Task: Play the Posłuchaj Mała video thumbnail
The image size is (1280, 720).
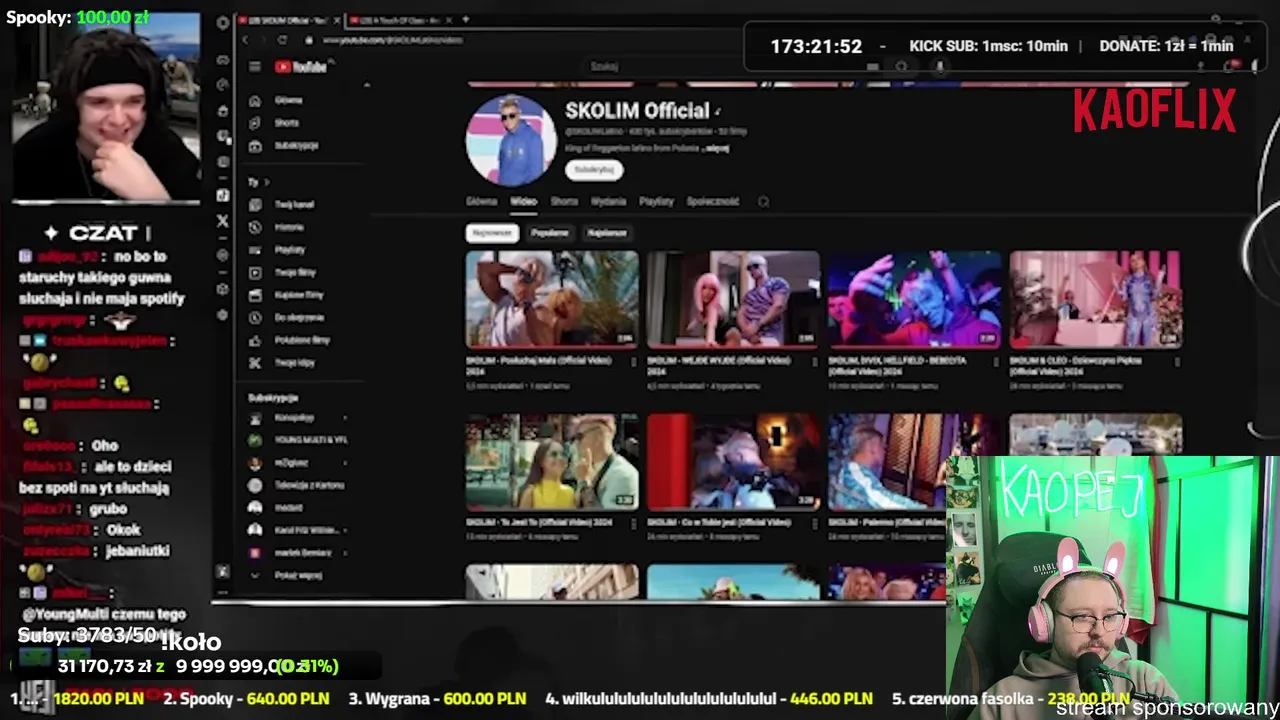Action: (x=552, y=300)
